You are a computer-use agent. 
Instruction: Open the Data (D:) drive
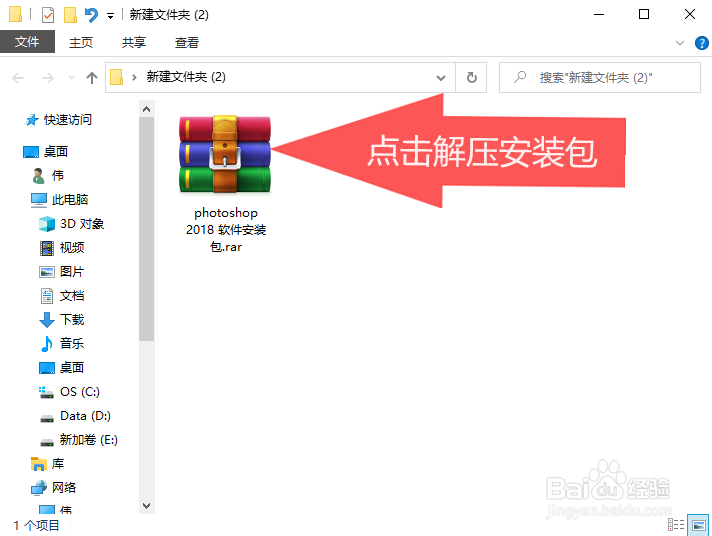85,416
